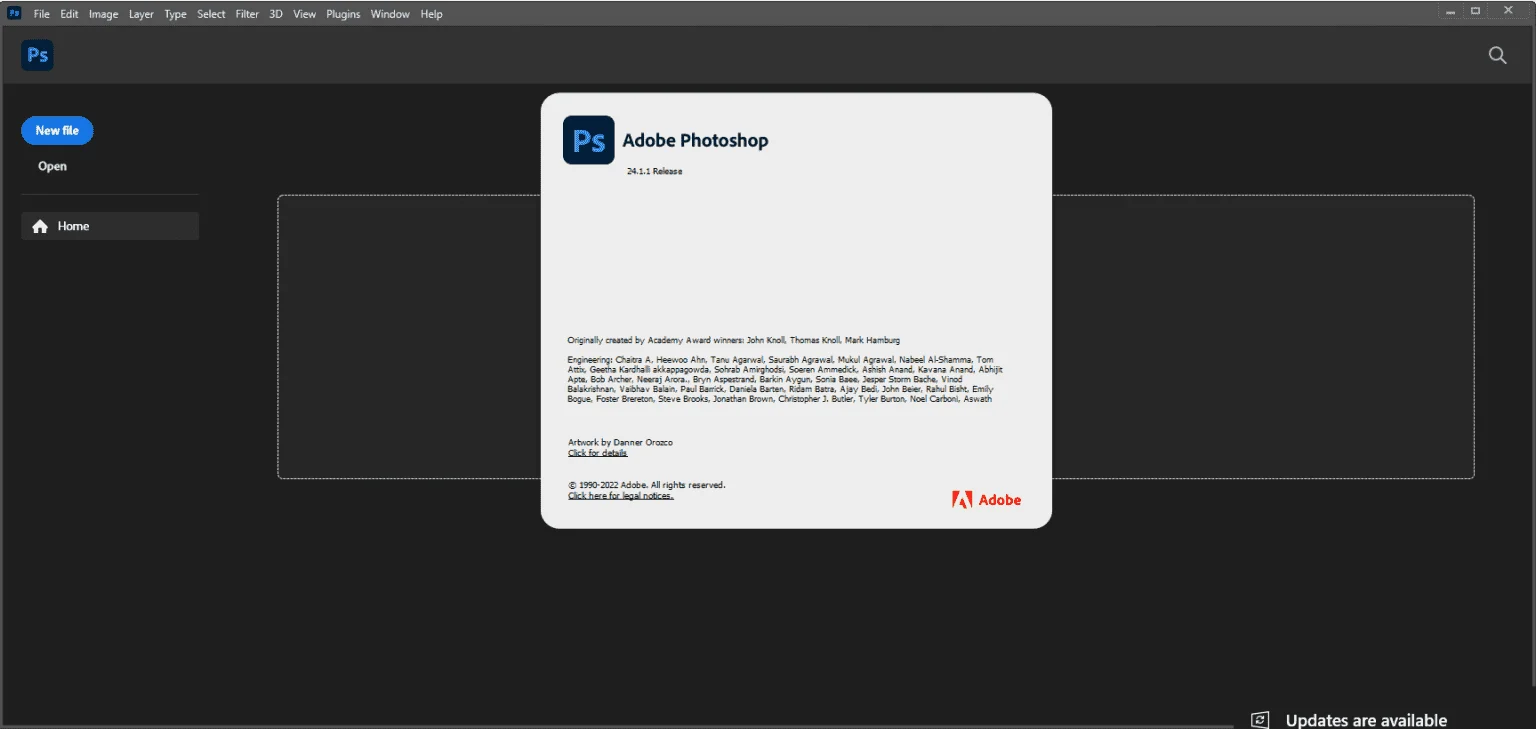
Task: Open the Select menu
Action: (x=211, y=14)
